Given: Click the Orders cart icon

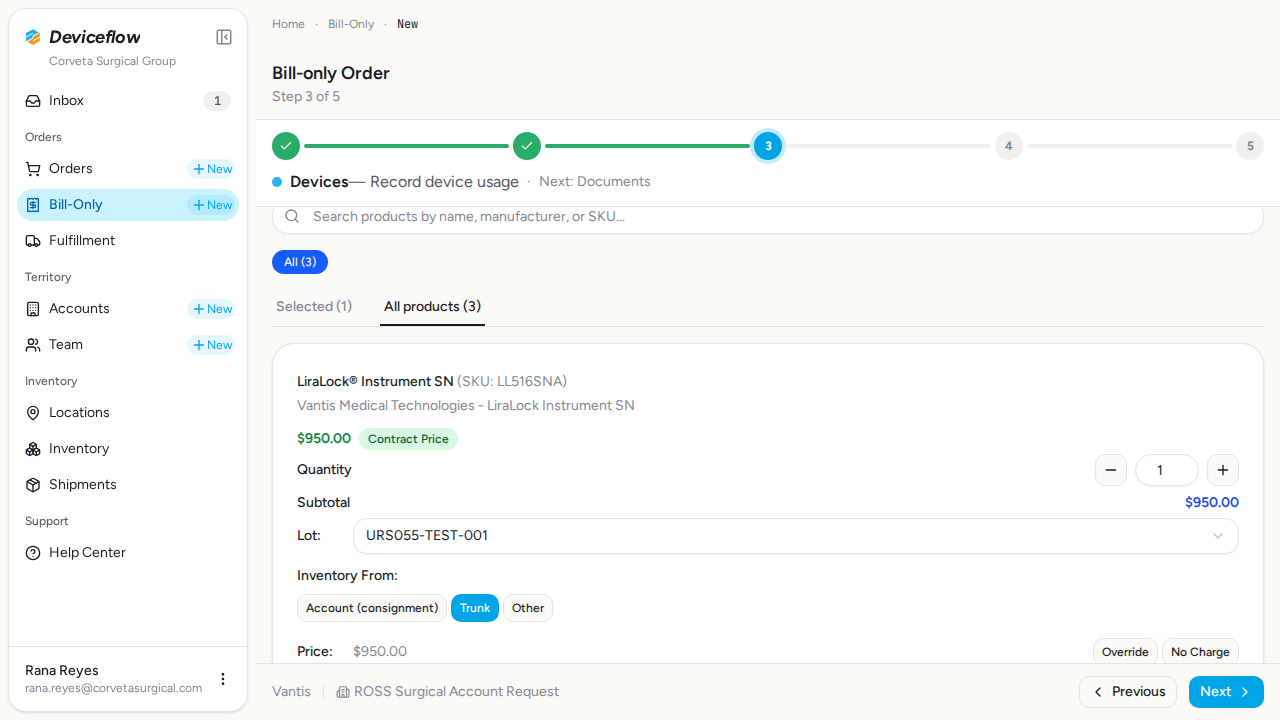Looking at the screenshot, I should tap(33, 169).
